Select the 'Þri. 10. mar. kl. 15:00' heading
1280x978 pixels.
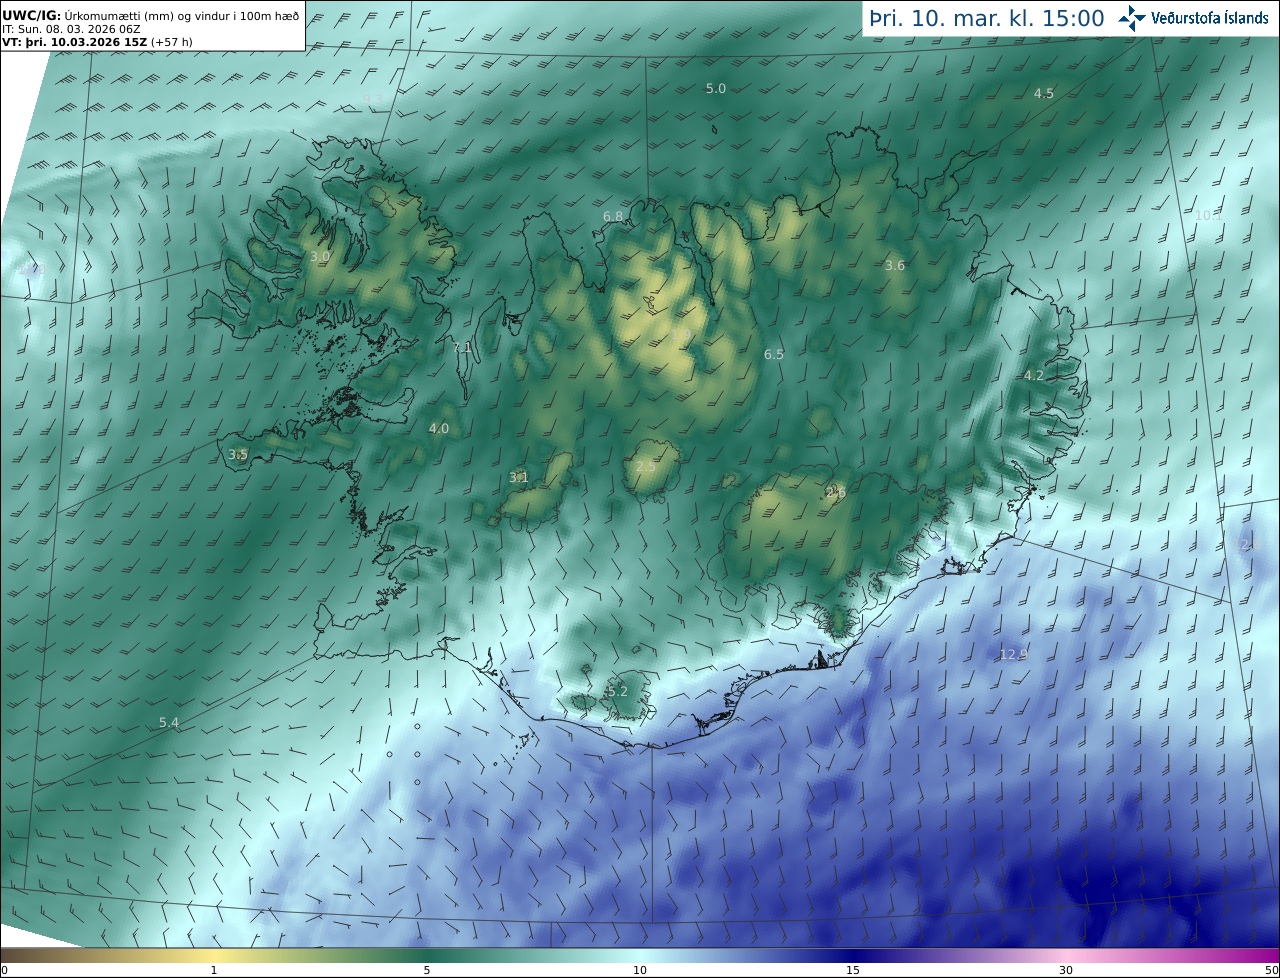[x=986, y=18]
